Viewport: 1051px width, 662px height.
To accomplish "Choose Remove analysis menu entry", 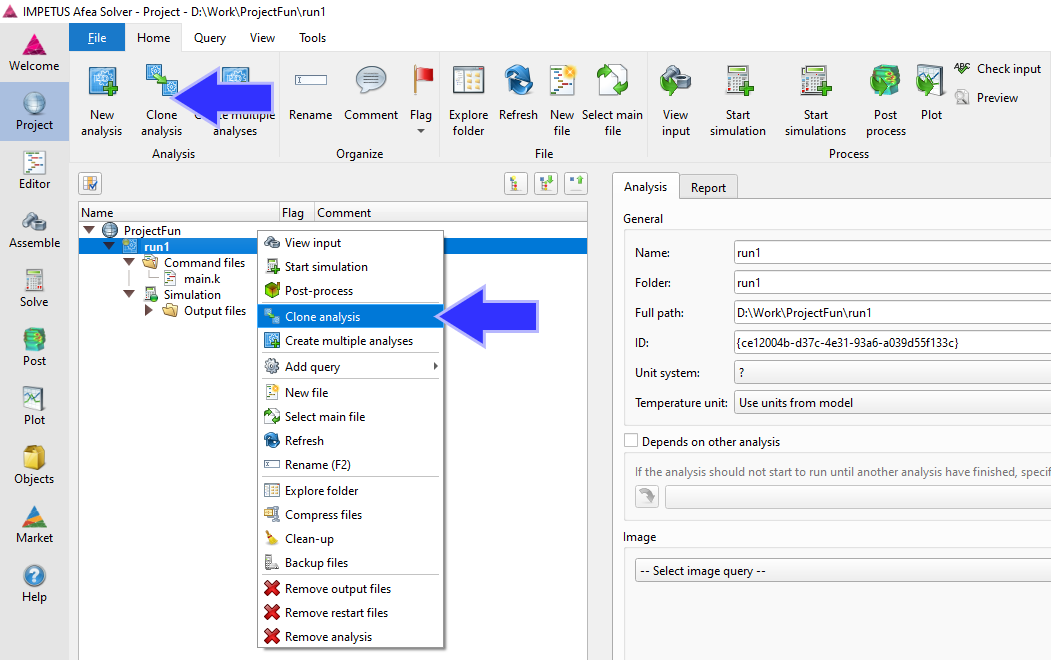I will (351, 637).
